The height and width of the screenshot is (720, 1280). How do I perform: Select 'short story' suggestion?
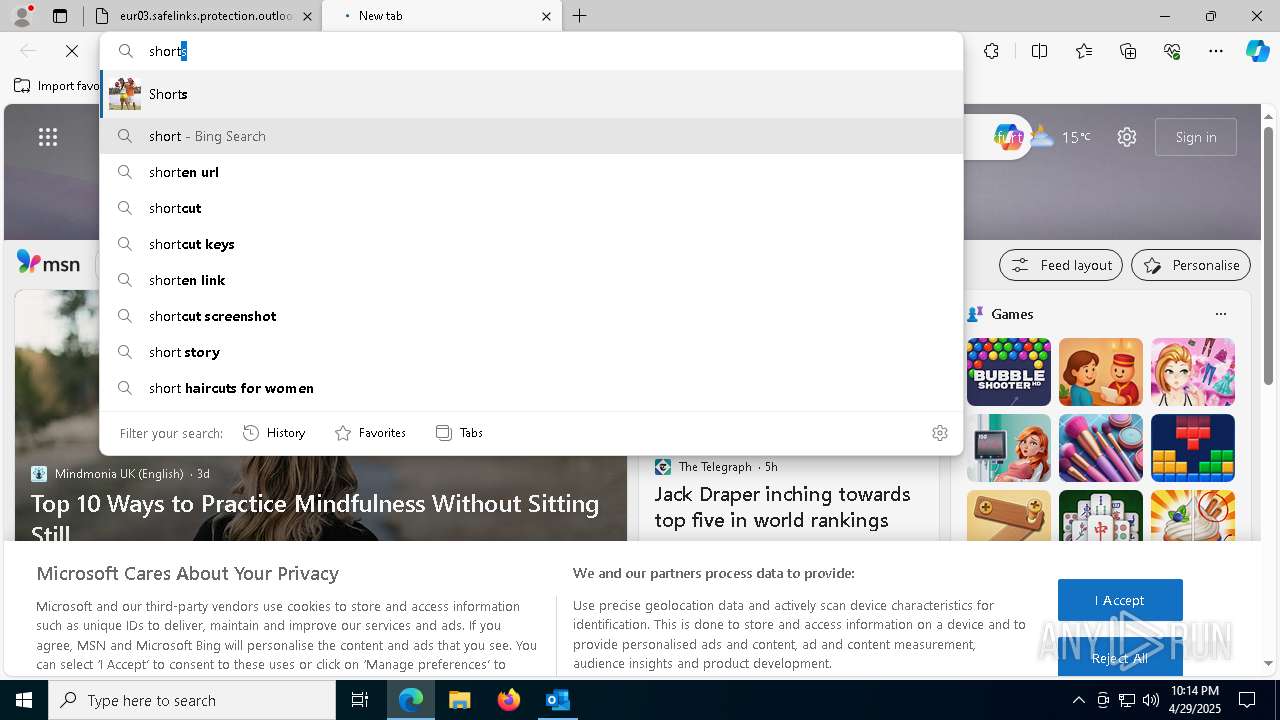[531, 352]
